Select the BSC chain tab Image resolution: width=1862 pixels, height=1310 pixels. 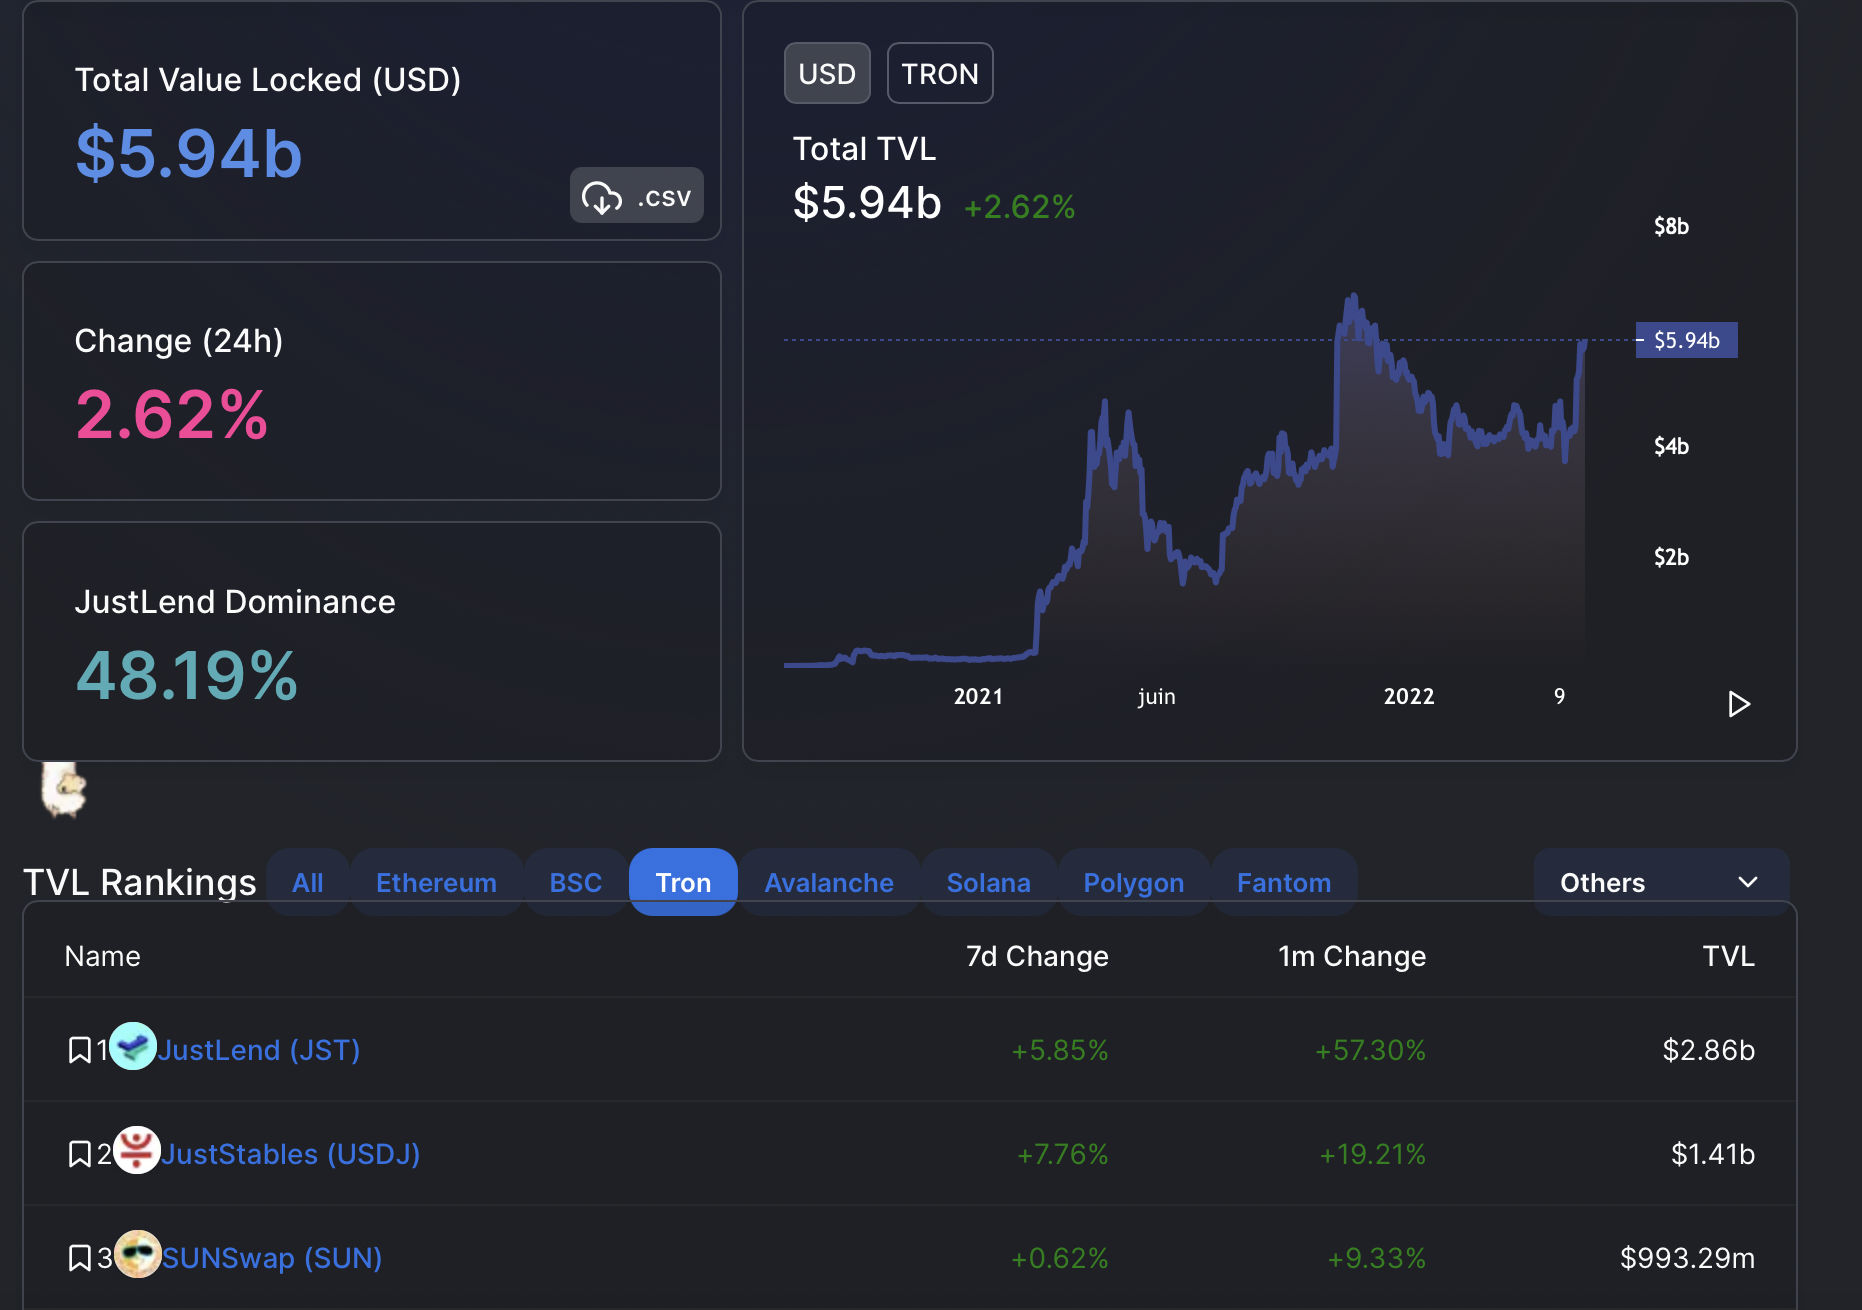pyautogui.click(x=576, y=882)
